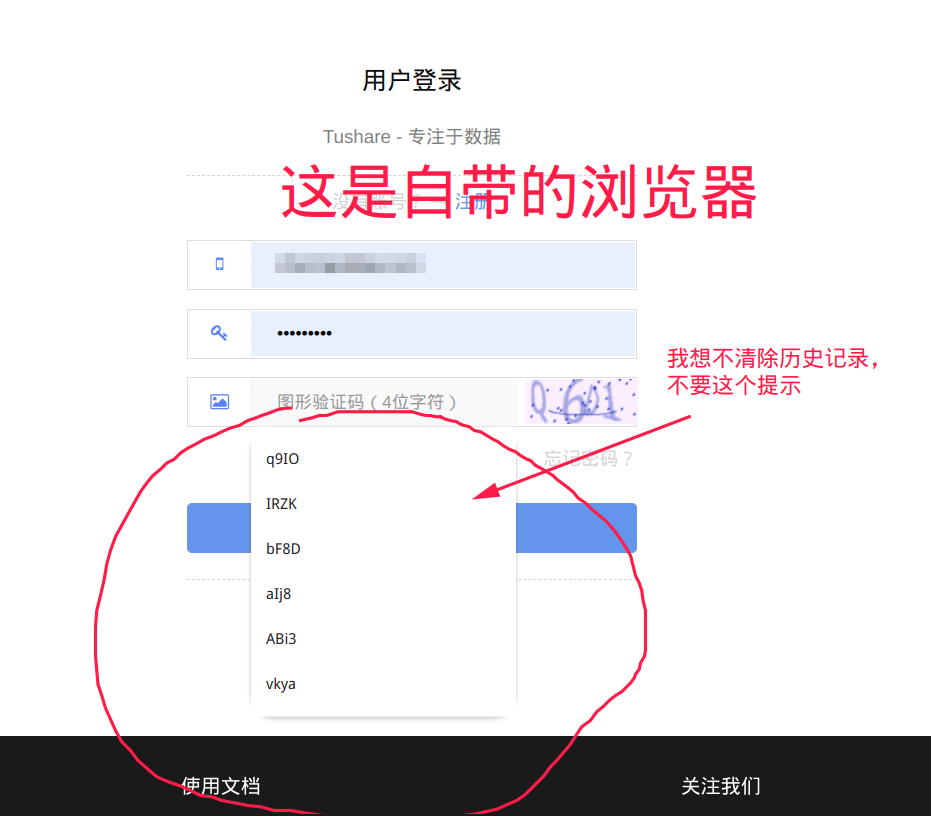Open the 使用文档 documentation link
931x816 pixels.
[x=220, y=787]
